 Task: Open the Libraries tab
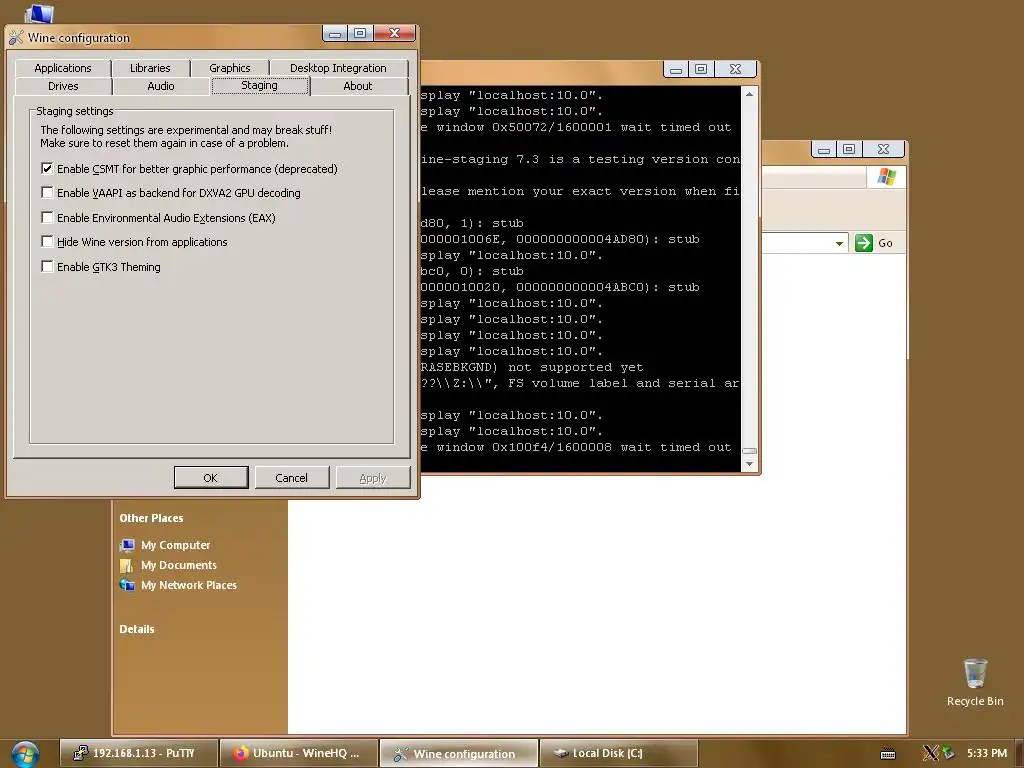pos(150,68)
